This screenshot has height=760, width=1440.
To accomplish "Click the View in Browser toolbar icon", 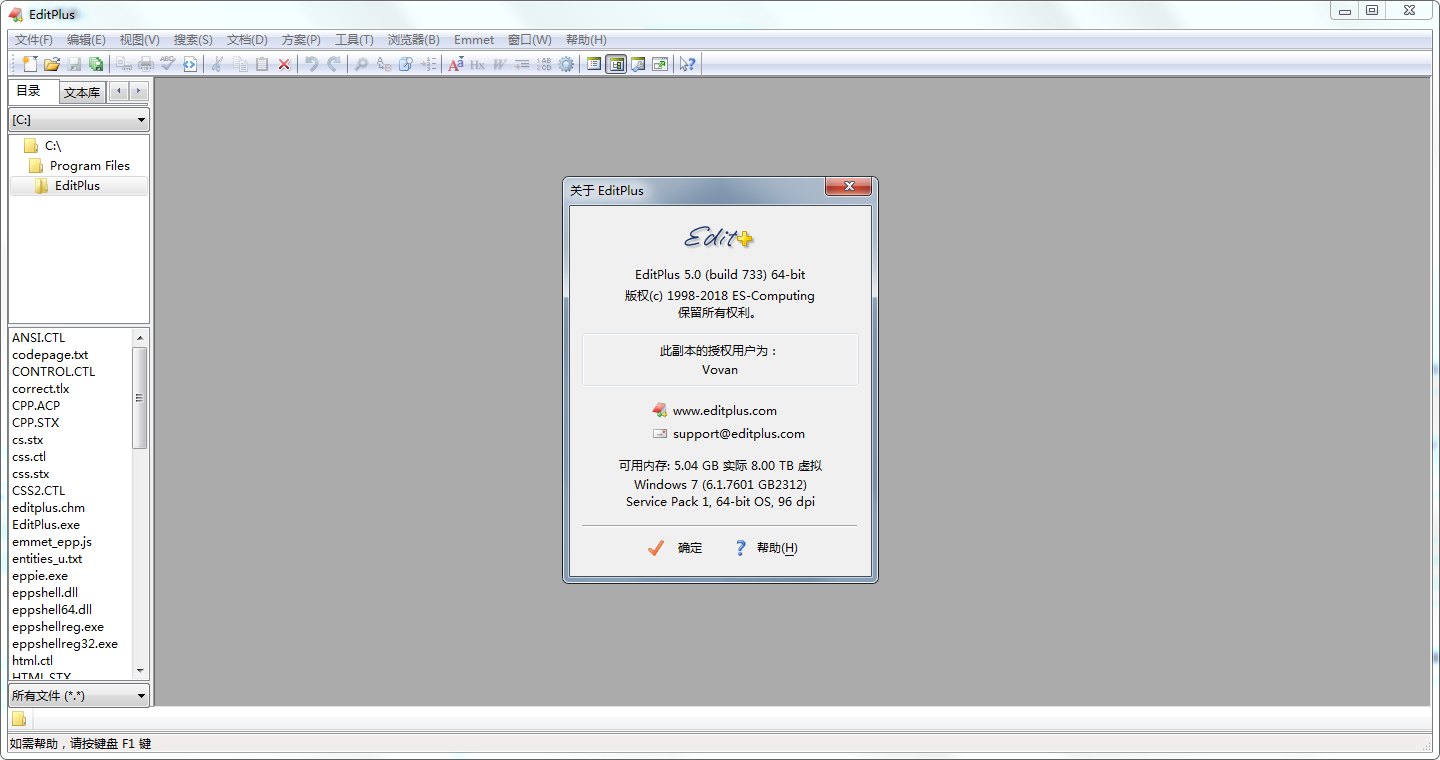I will click(x=190, y=64).
